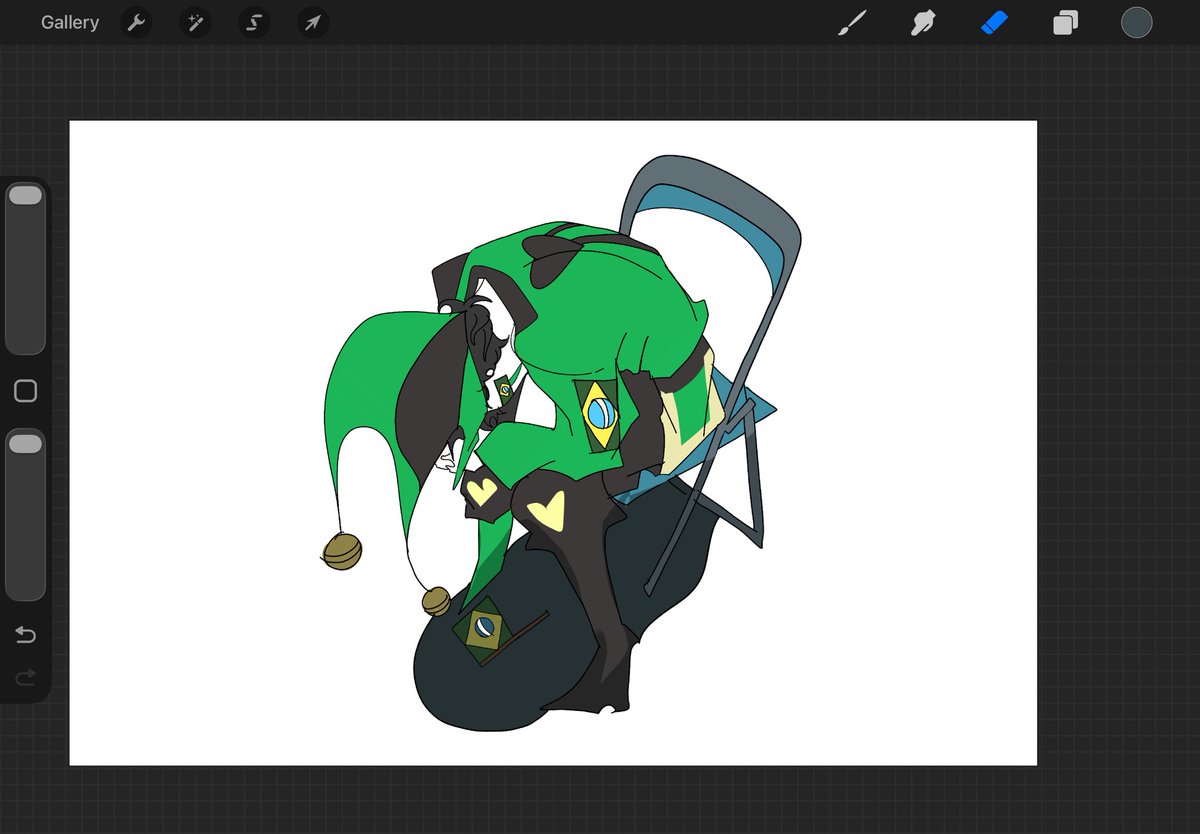
Task: Open the Layers panel
Action: [1065, 22]
